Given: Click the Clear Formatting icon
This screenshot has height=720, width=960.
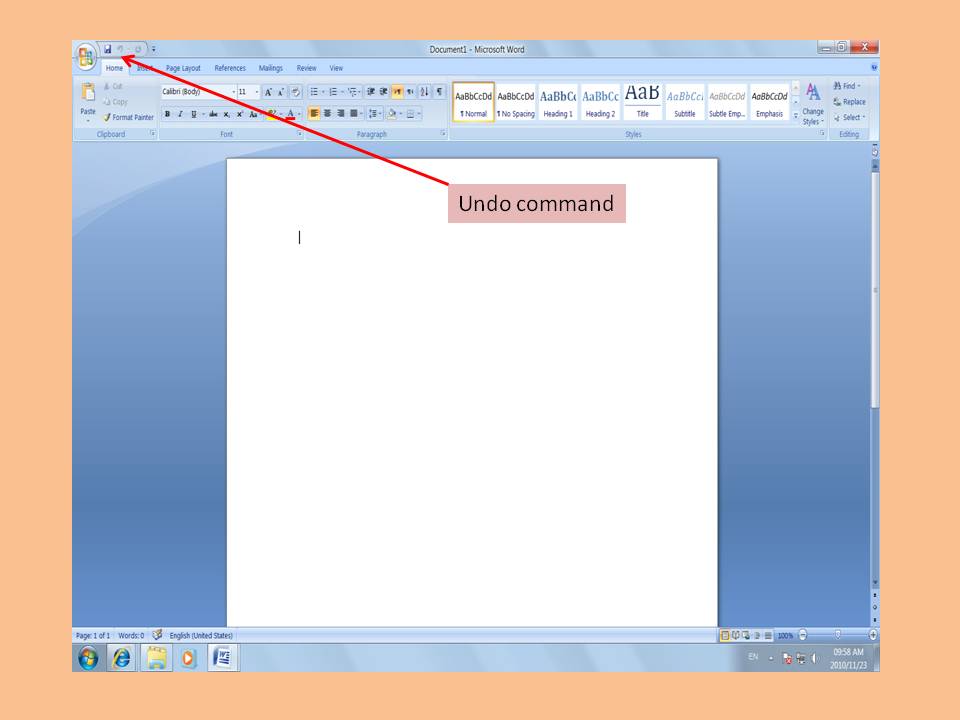Looking at the screenshot, I should 296,92.
